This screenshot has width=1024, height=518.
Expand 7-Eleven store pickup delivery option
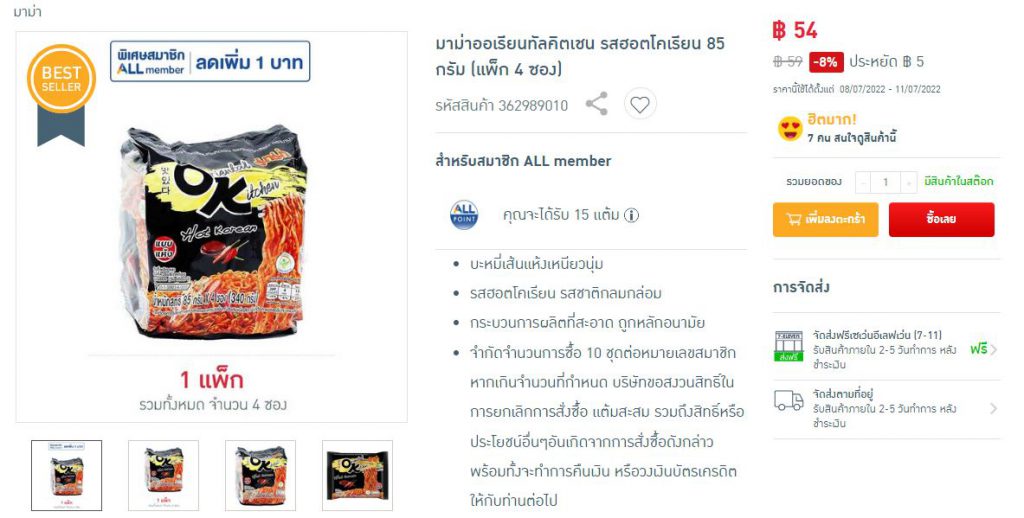tap(886, 349)
